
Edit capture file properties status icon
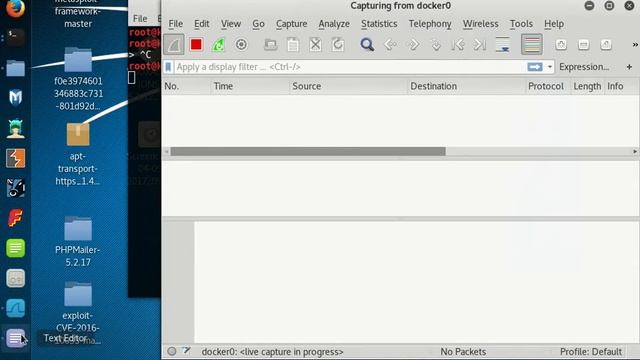pyautogui.click(x=187, y=351)
